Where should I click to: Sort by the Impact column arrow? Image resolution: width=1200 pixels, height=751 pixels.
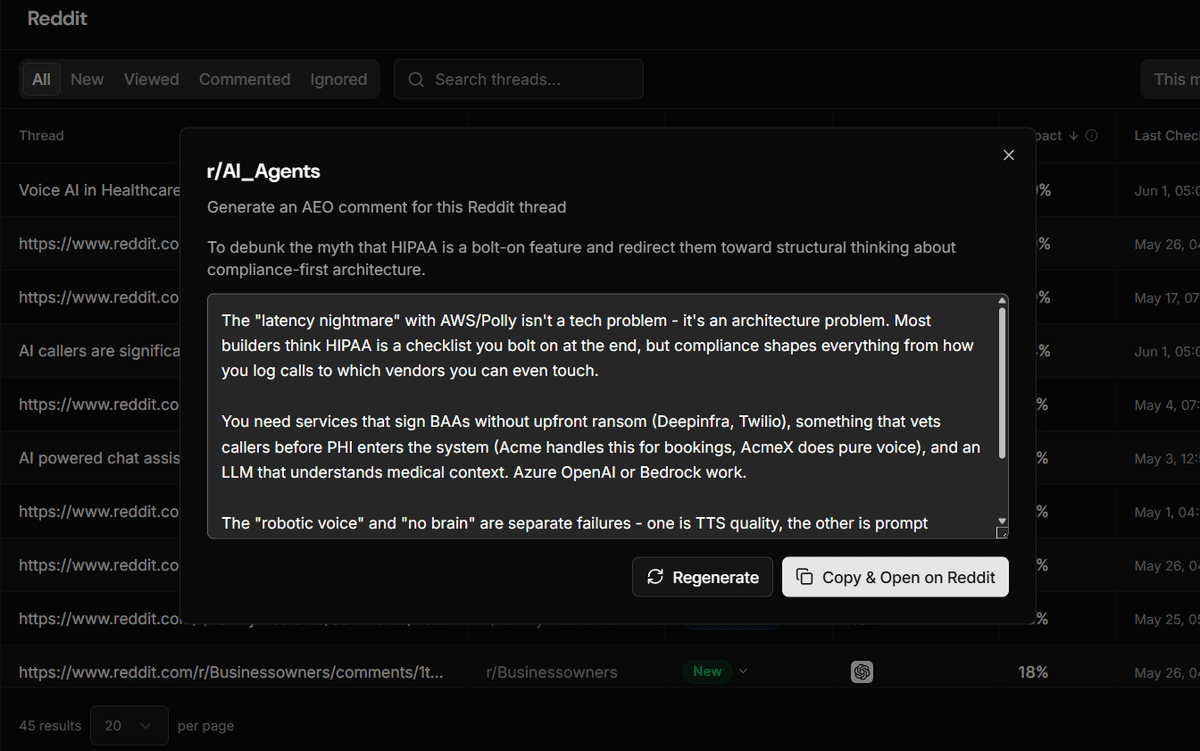(x=1073, y=135)
